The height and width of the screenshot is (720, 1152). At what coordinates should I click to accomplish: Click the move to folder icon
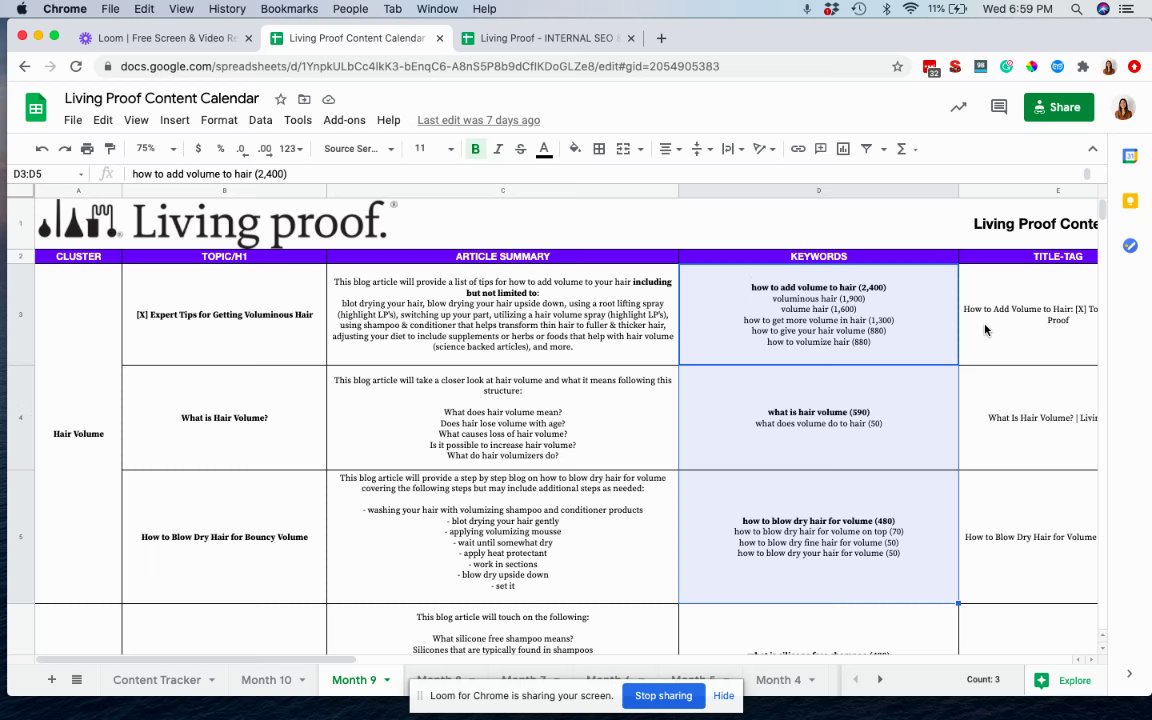coord(304,99)
